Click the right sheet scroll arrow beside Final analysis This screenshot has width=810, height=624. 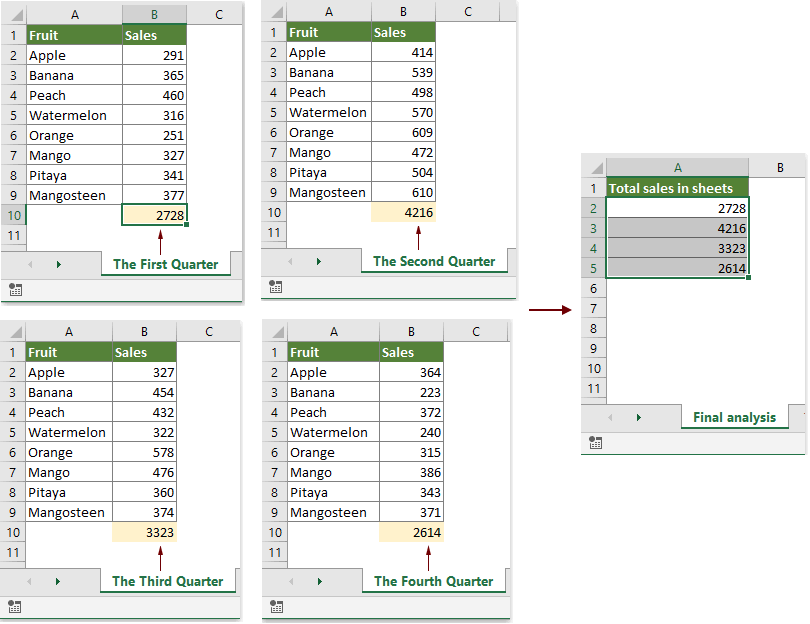640,417
